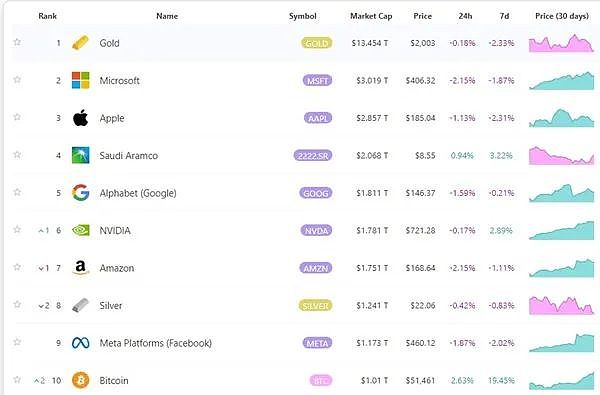Click the Gold bar icon
The image size is (600, 395).
pyautogui.click(x=80, y=43)
